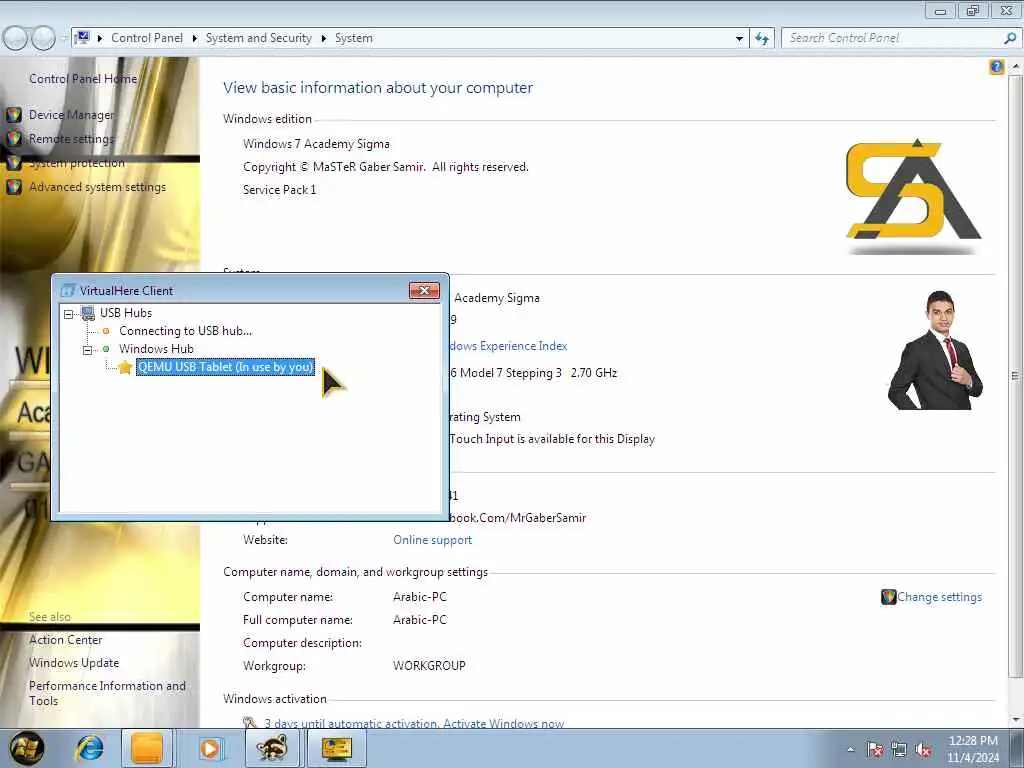This screenshot has height=768, width=1024.
Task: Select the 'WORKGROUP' workgroup value
Action: click(429, 666)
